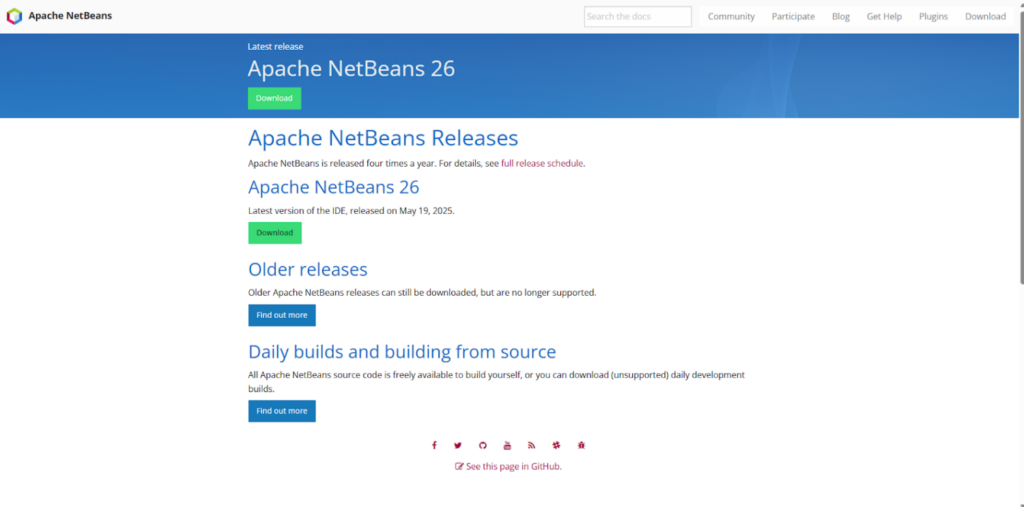Open the Community menu item
Screen dimensions: 1024x507
pyautogui.click(x=731, y=16)
